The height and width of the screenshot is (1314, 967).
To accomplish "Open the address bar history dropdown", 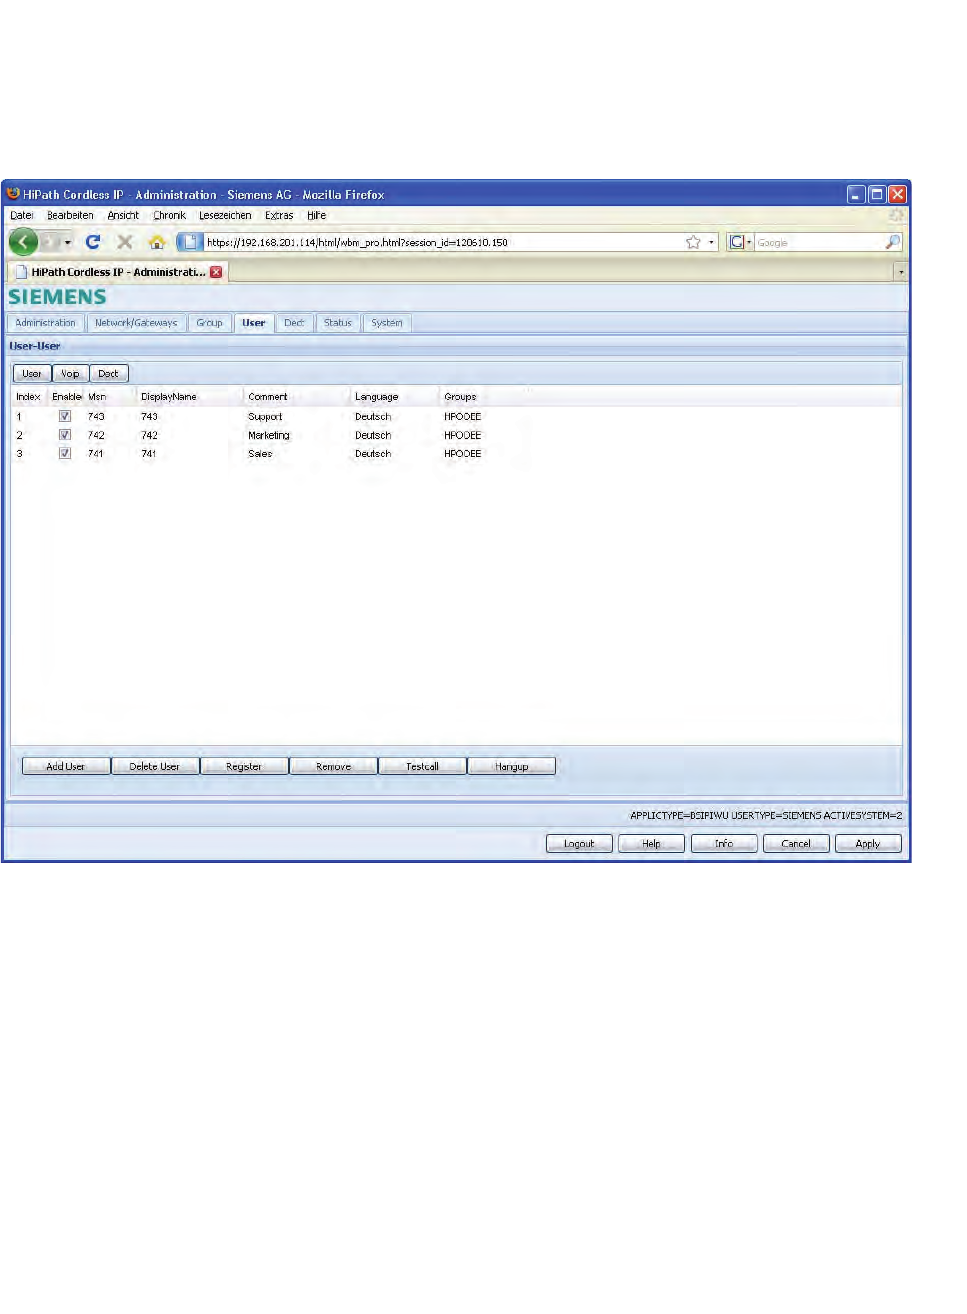I will pos(712,242).
